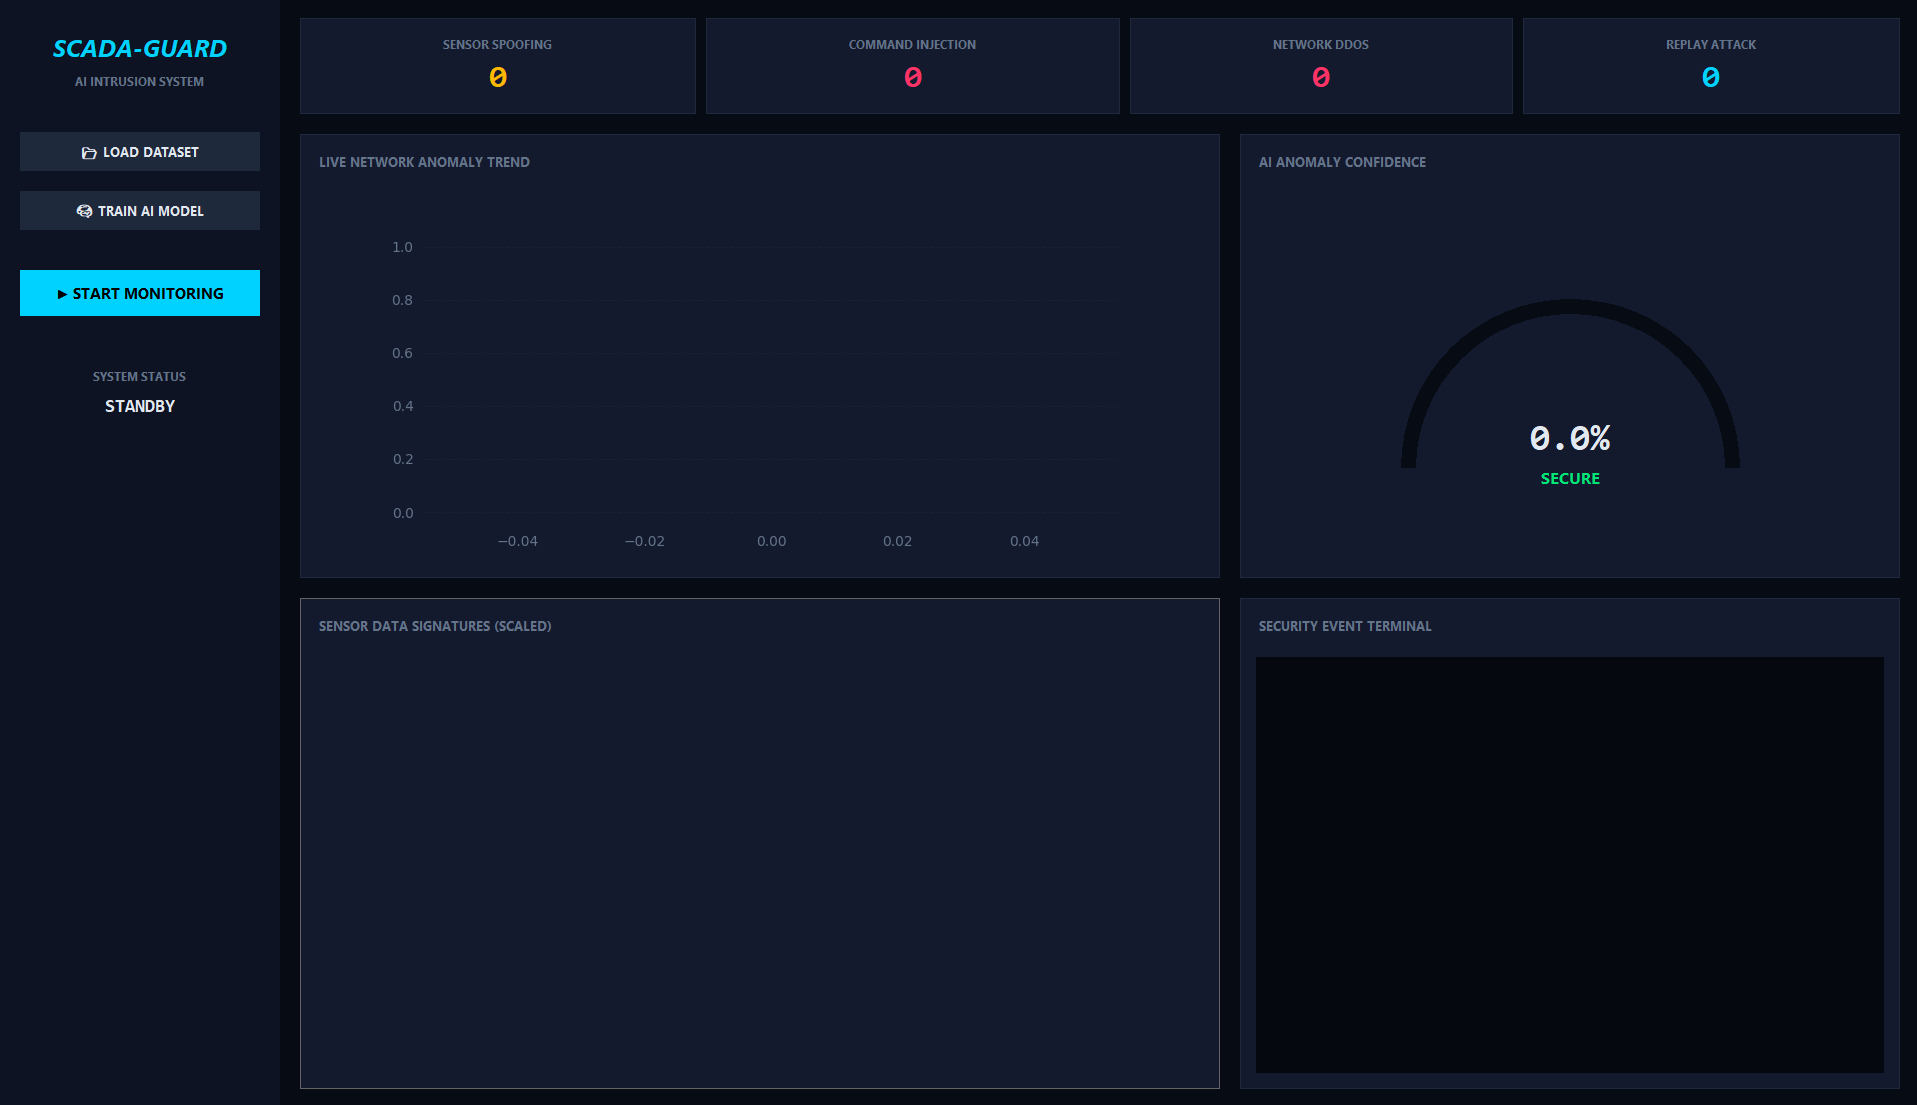
Task: Click the brain icon on TRAIN AI MODEL
Action: (x=84, y=210)
